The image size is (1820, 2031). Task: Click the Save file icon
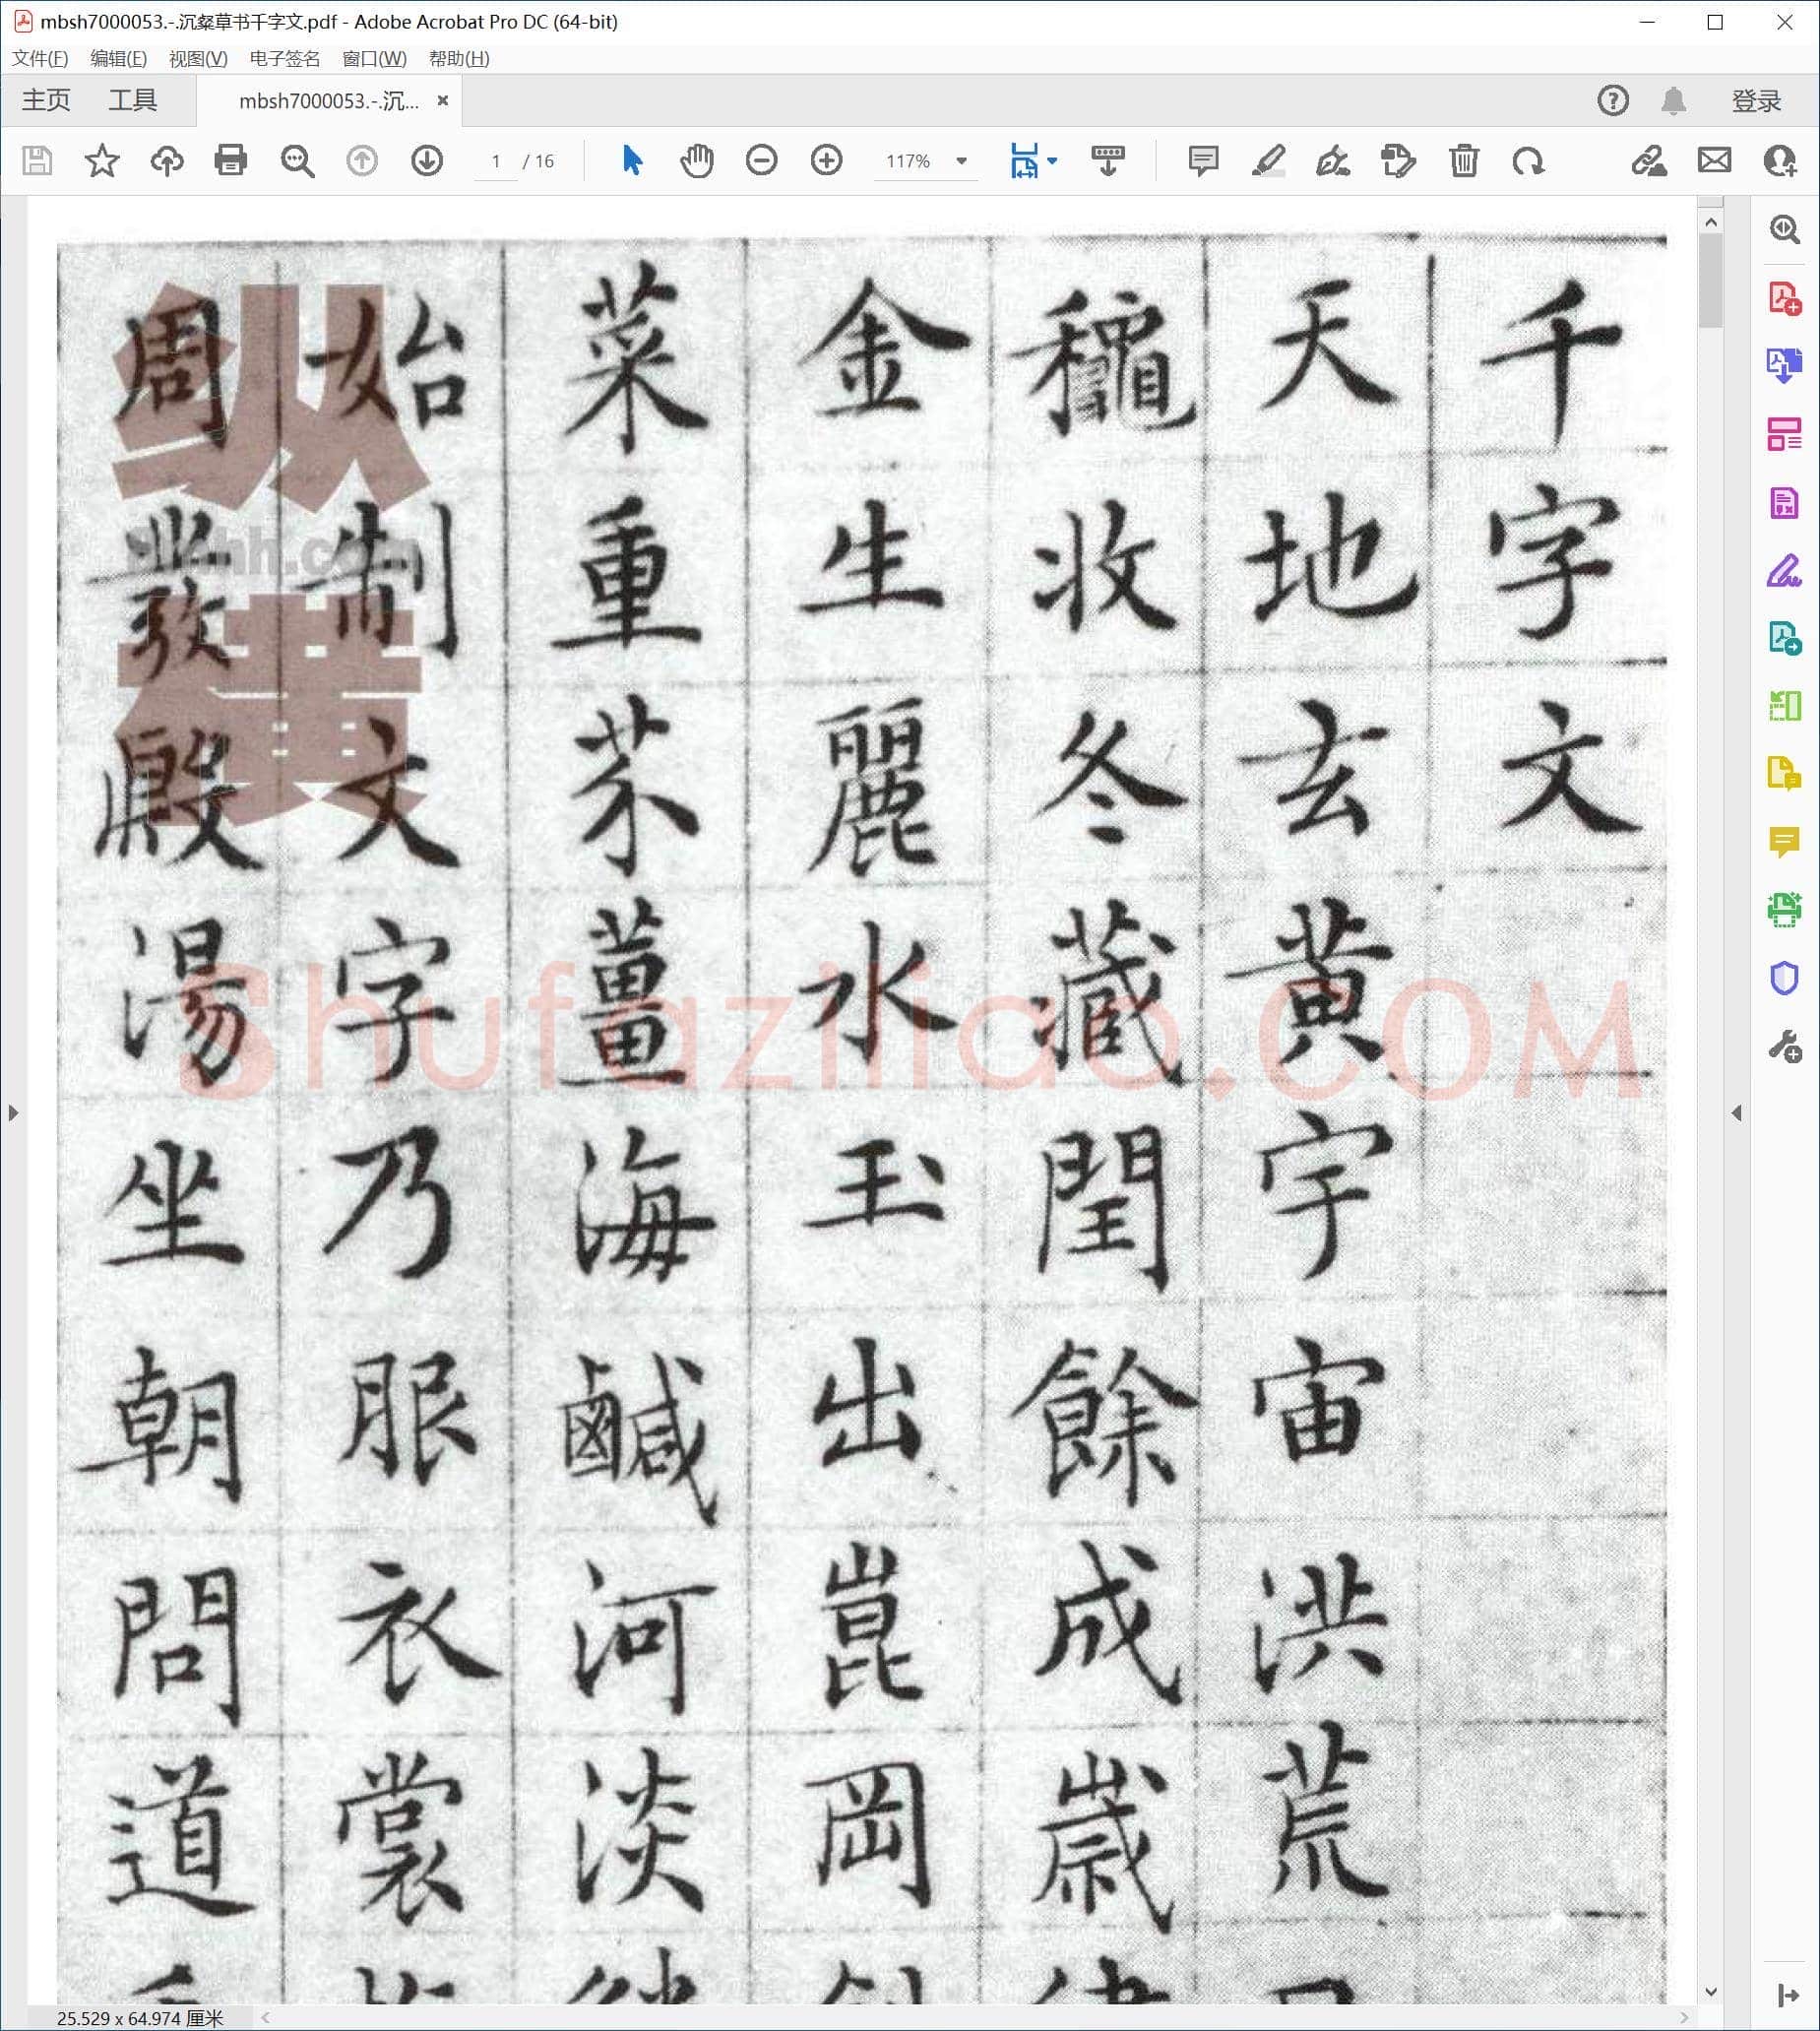[37, 161]
